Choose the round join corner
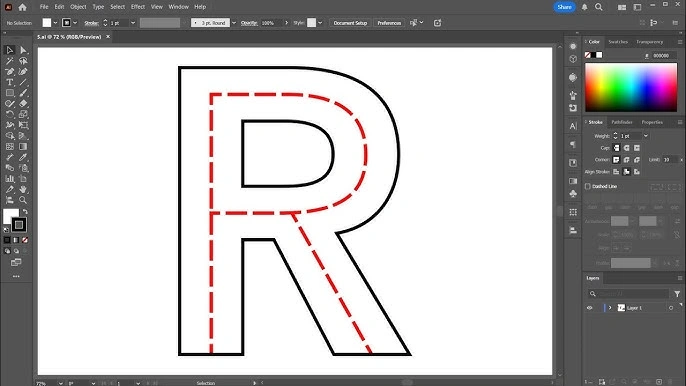Screen dimensions: 686x386 pos(626,160)
